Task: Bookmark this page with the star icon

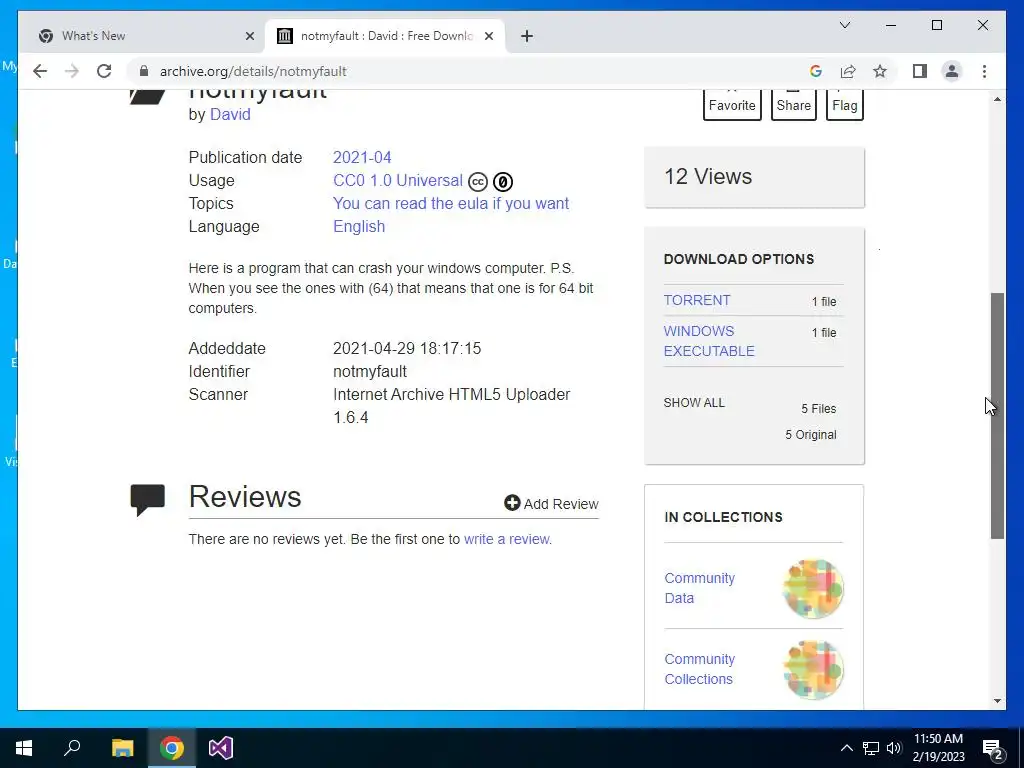Action: coord(880,71)
